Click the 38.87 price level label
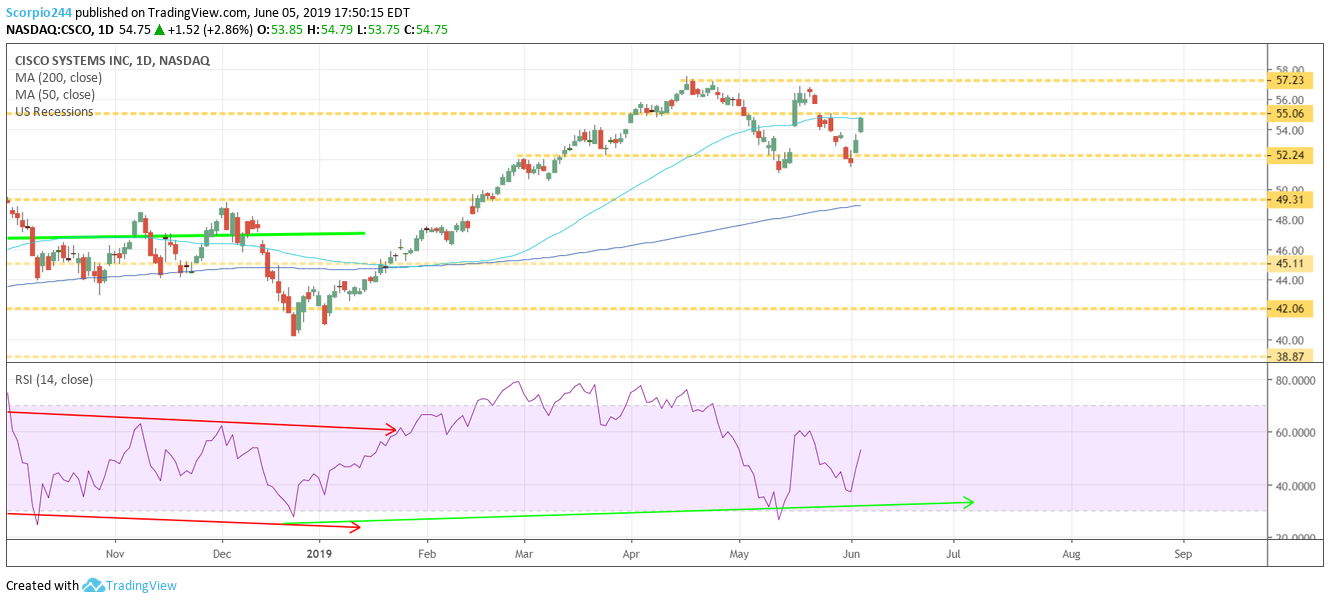 click(x=1289, y=355)
